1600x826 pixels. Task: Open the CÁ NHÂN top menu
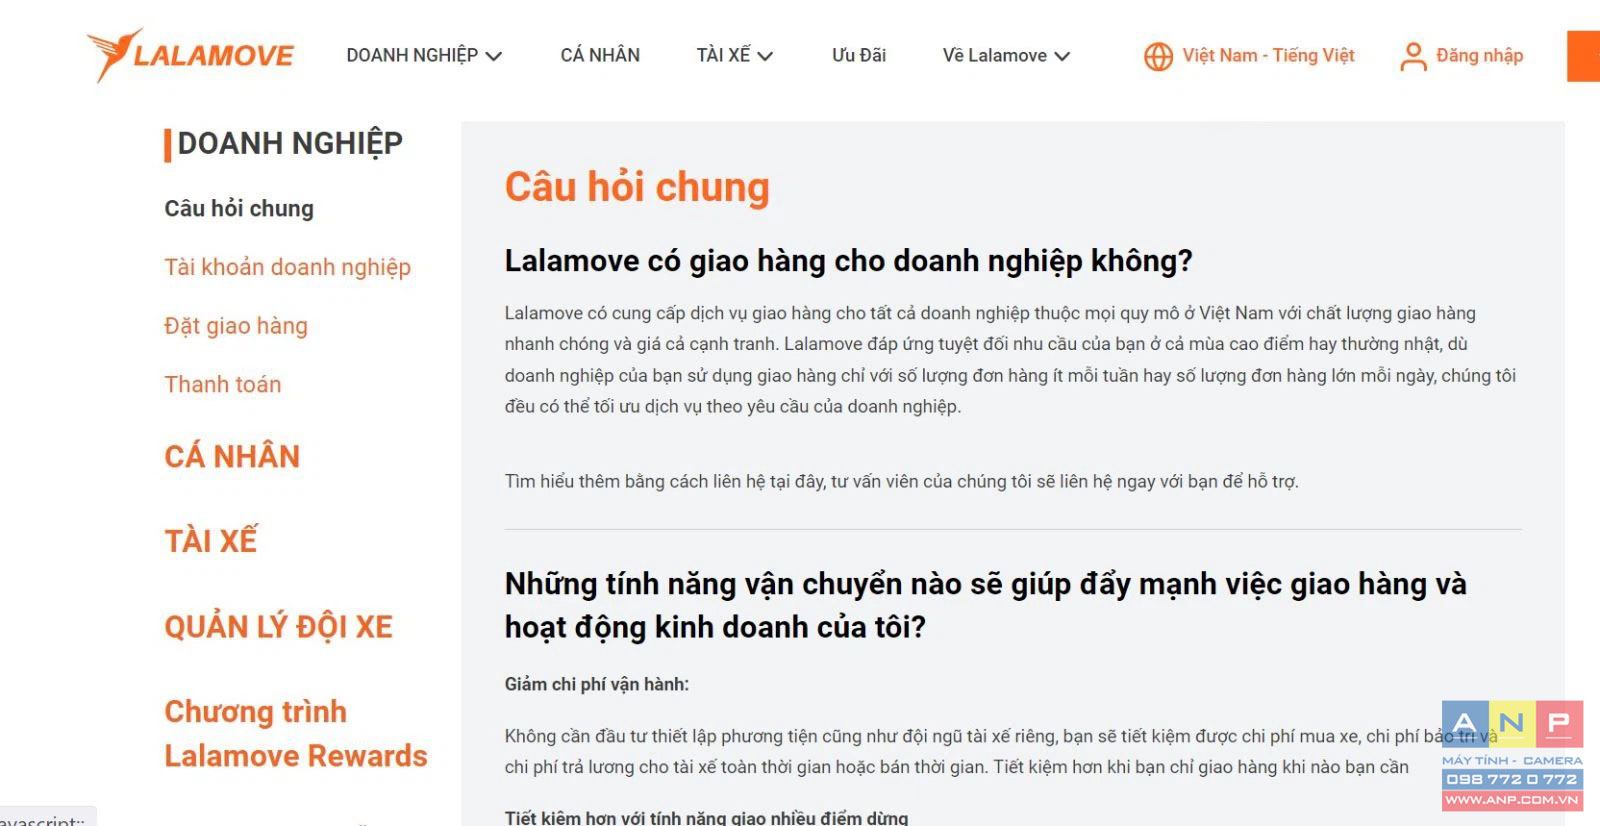(x=600, y=55)
